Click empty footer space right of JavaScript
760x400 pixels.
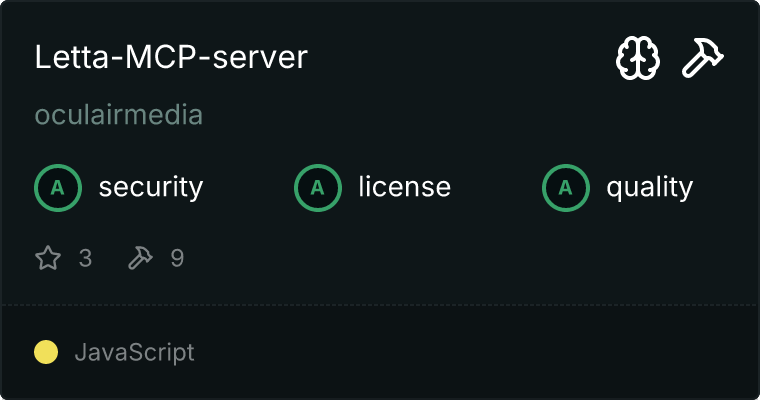click(480, 352)
